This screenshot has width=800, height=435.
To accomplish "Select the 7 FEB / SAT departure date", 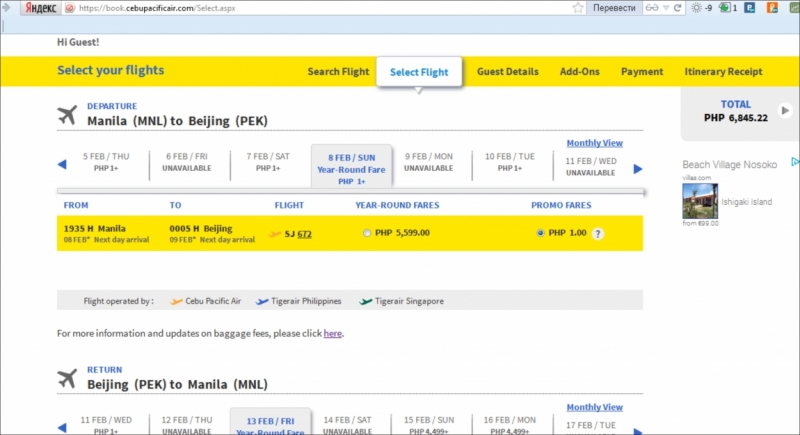I will 268,162.
